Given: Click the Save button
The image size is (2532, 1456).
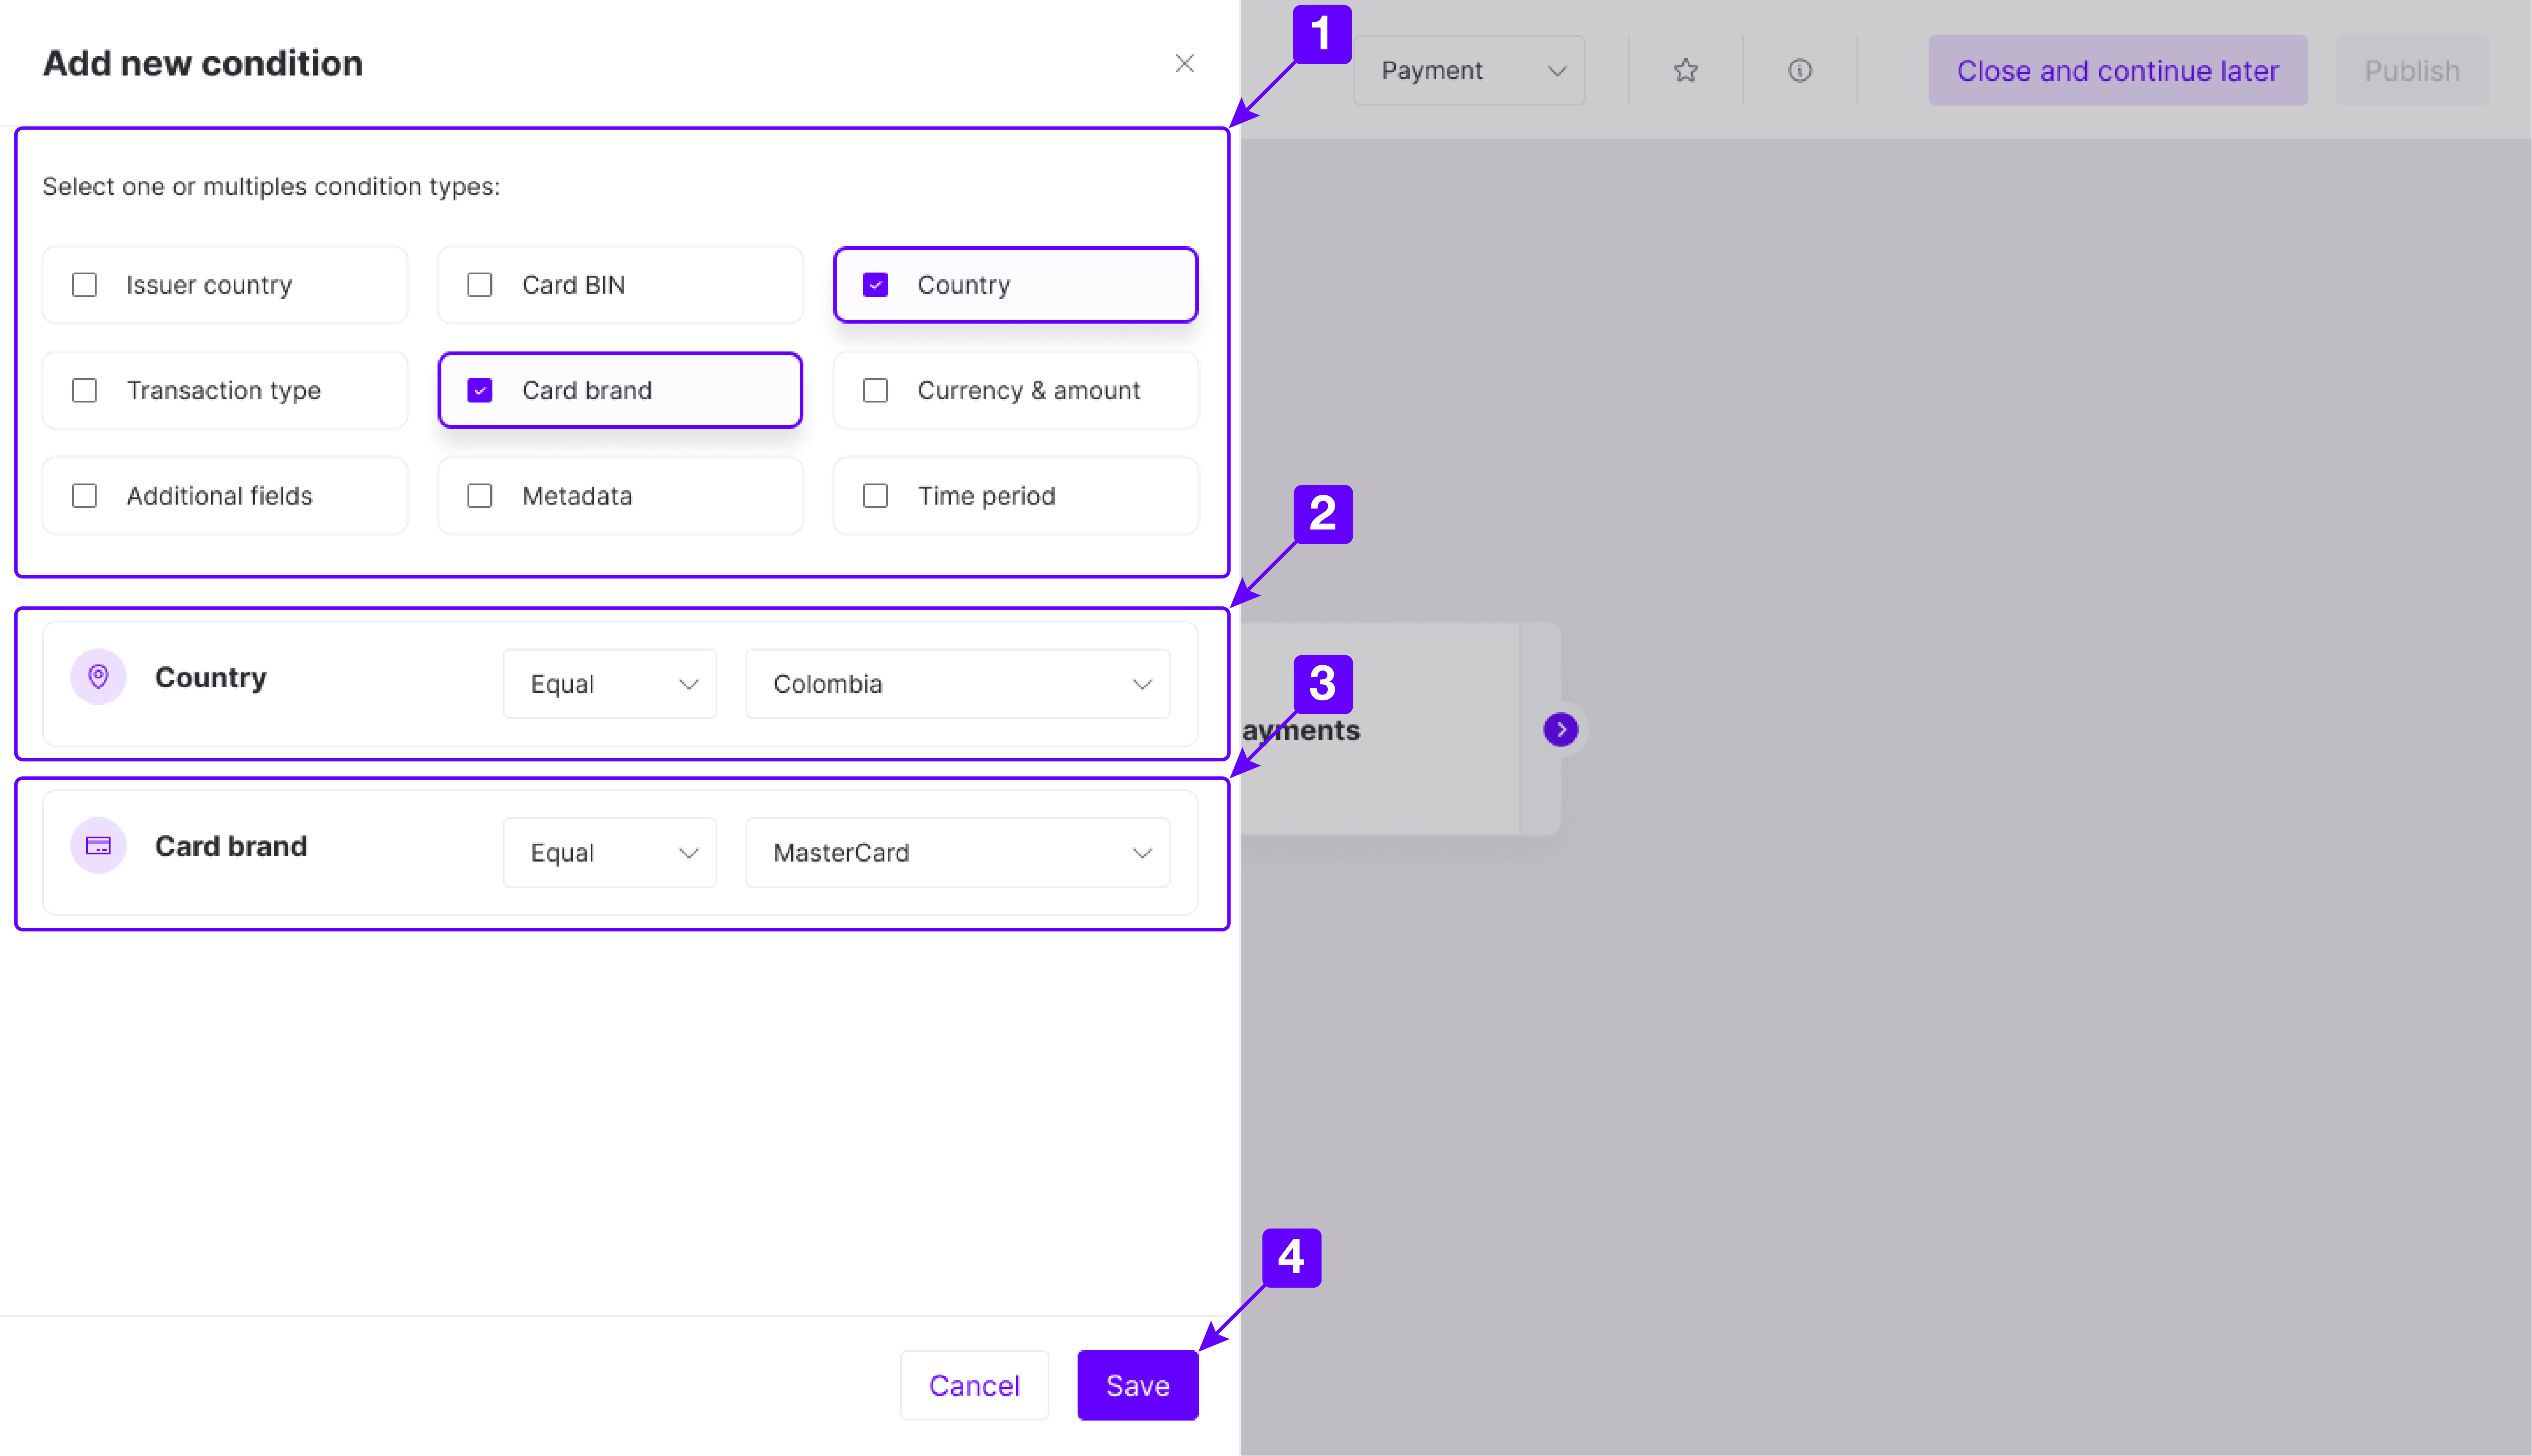Looking at the screenshot, I should [x=1137, y=1385].
